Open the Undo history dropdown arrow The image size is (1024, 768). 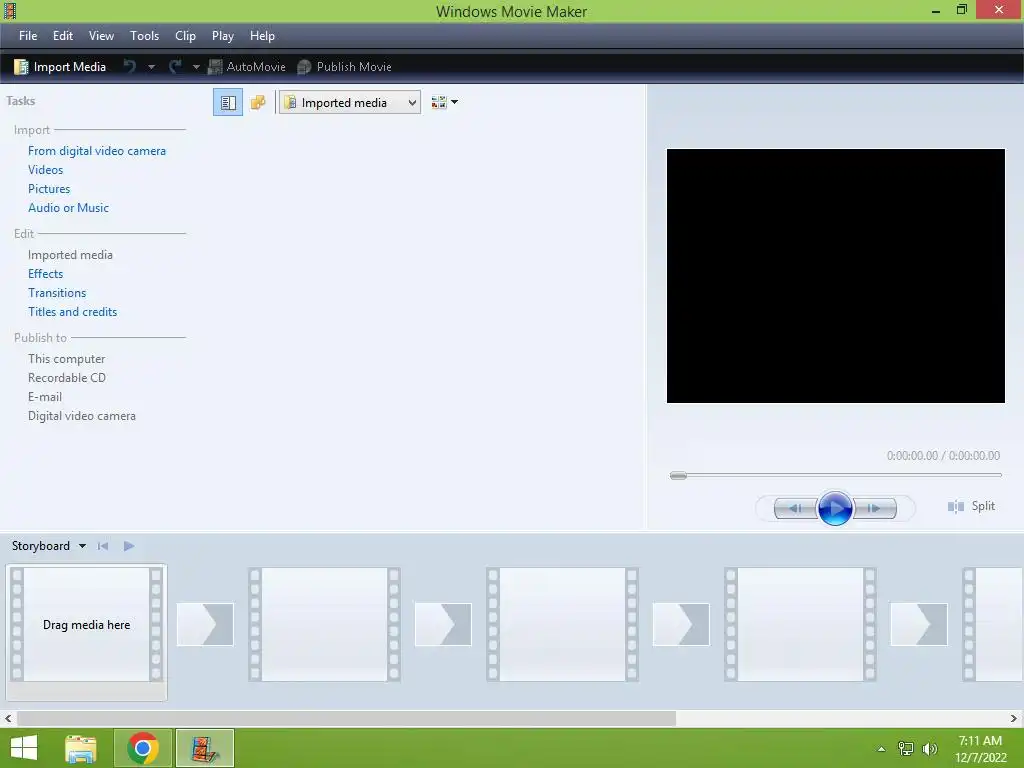151,67
